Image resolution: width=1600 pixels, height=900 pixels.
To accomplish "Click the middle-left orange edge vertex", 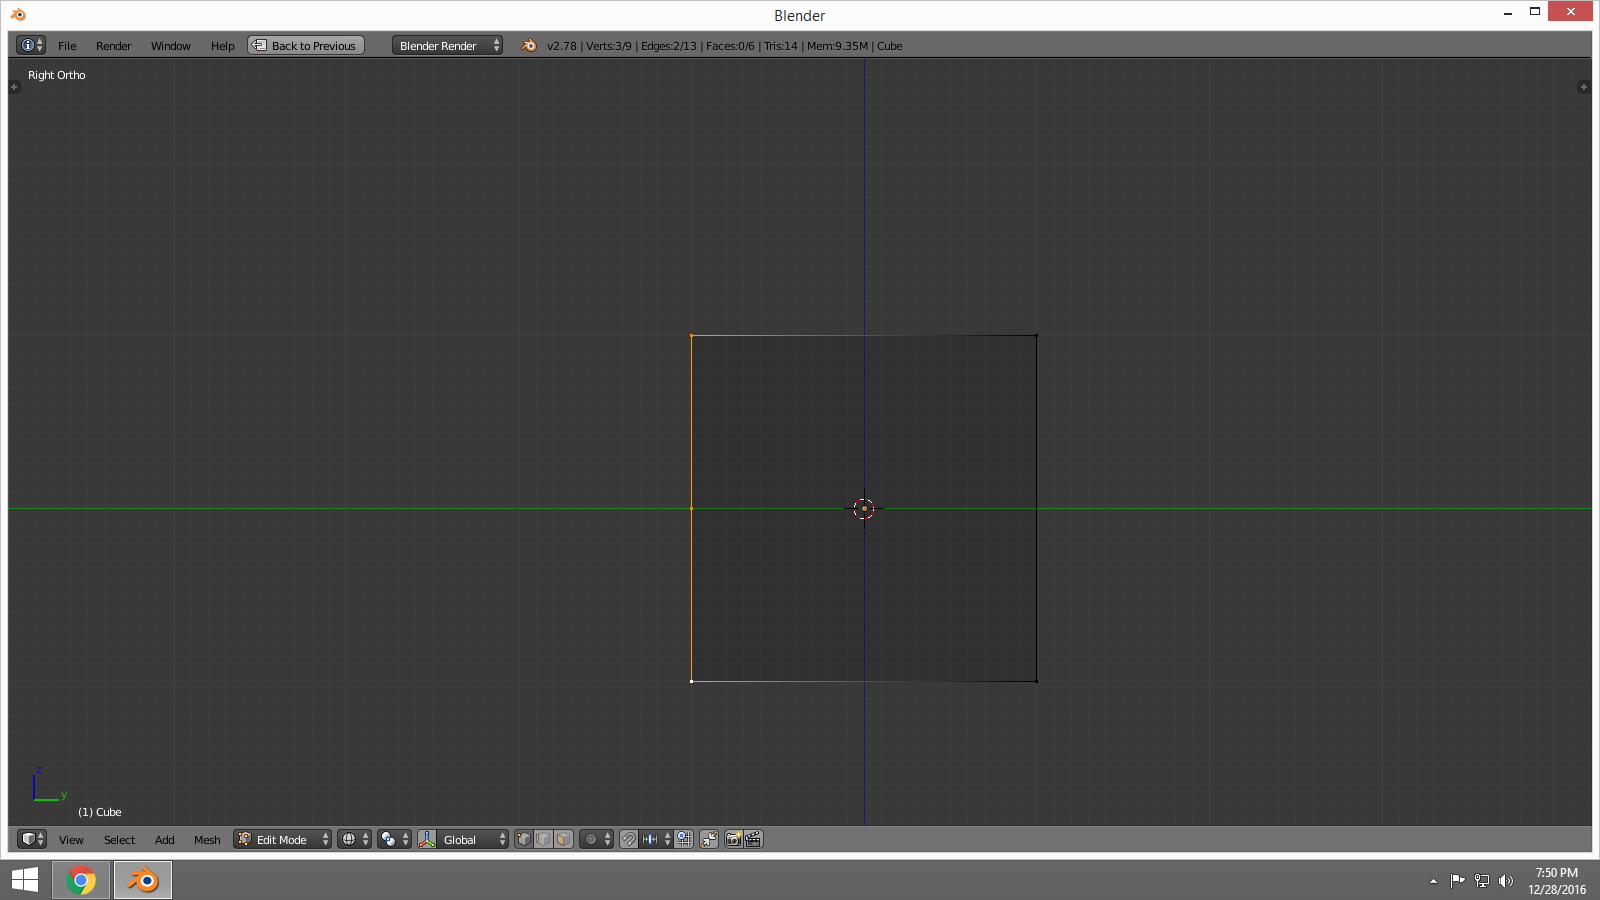I will point(691,509).
